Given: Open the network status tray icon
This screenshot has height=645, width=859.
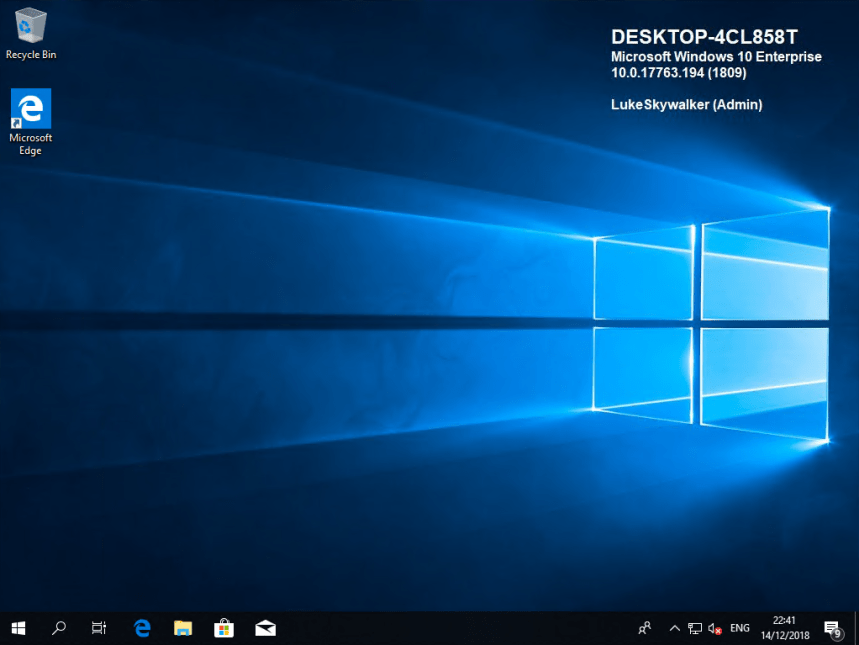Looking at the screenshot, I should pos(694,628).
